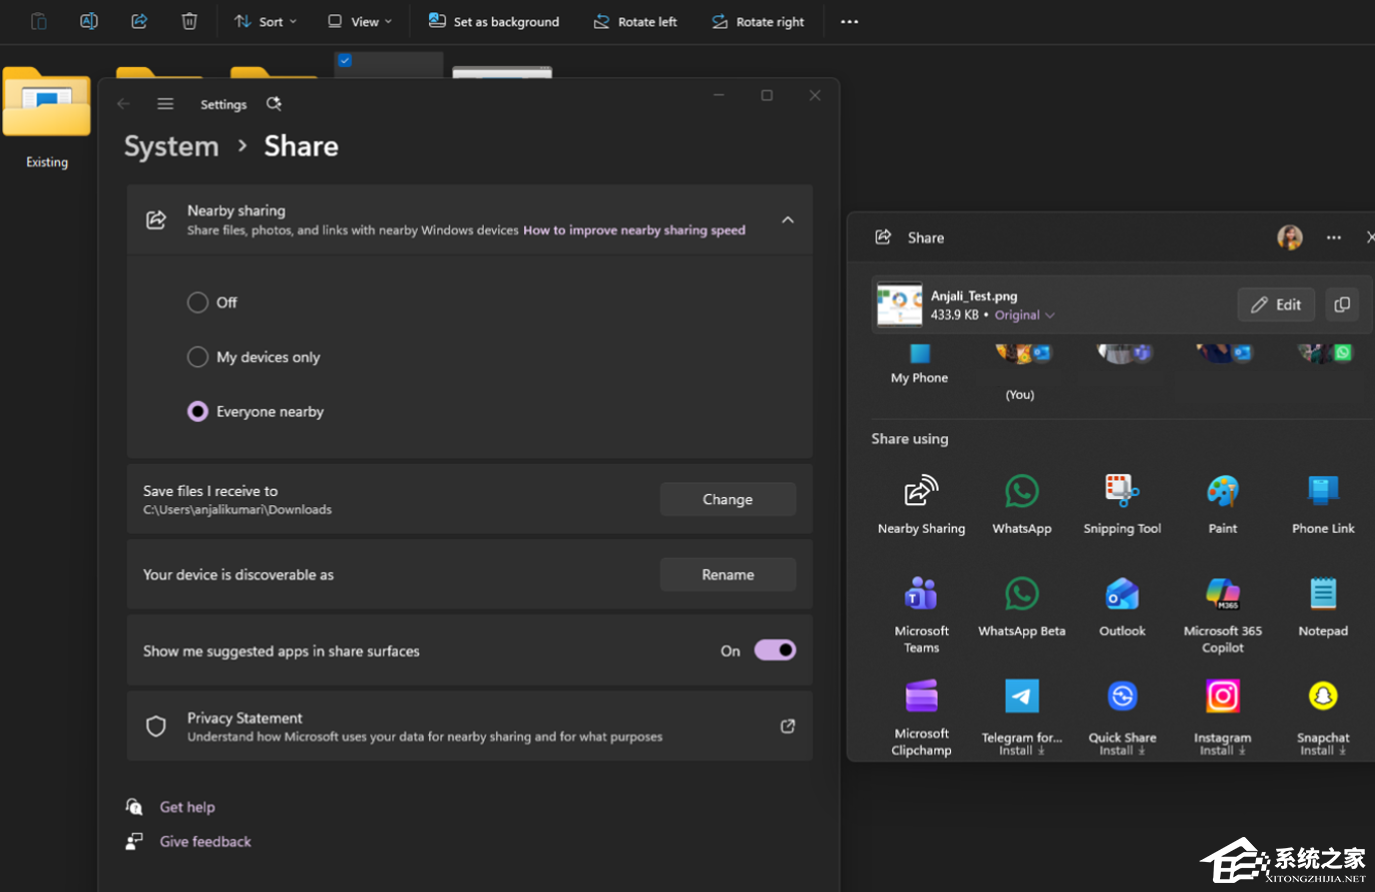
Task: Toggle the checked thumbnail checkbox in Explorer
Action: point(345,60)
